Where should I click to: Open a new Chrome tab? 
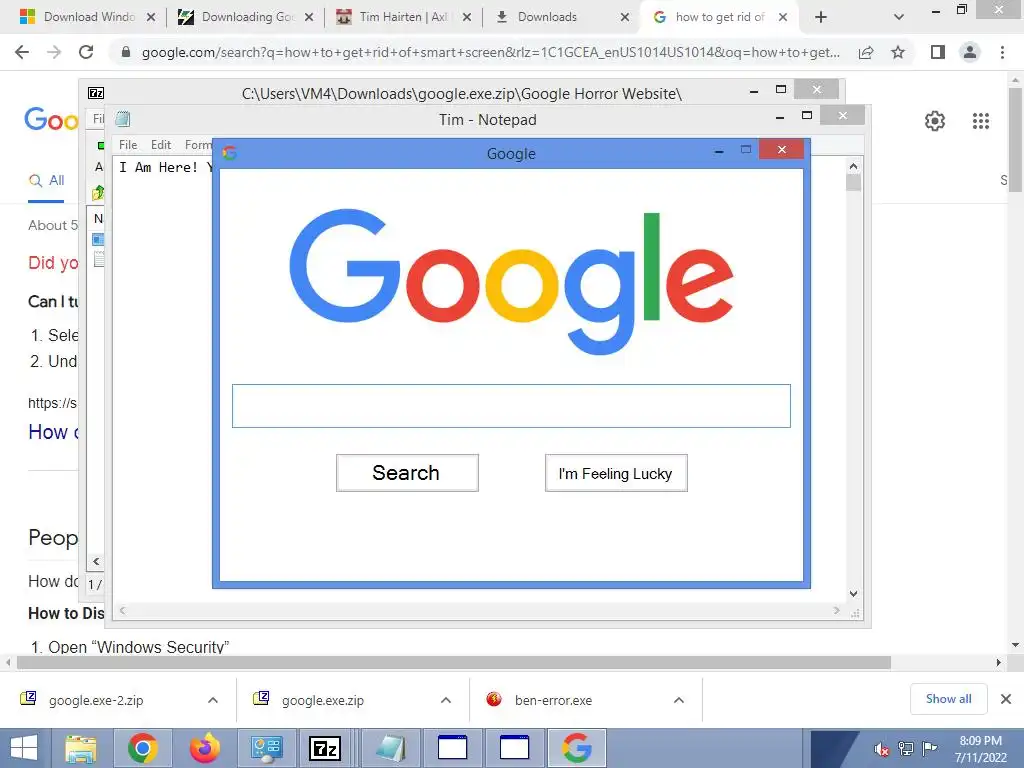tap(821, 17)
